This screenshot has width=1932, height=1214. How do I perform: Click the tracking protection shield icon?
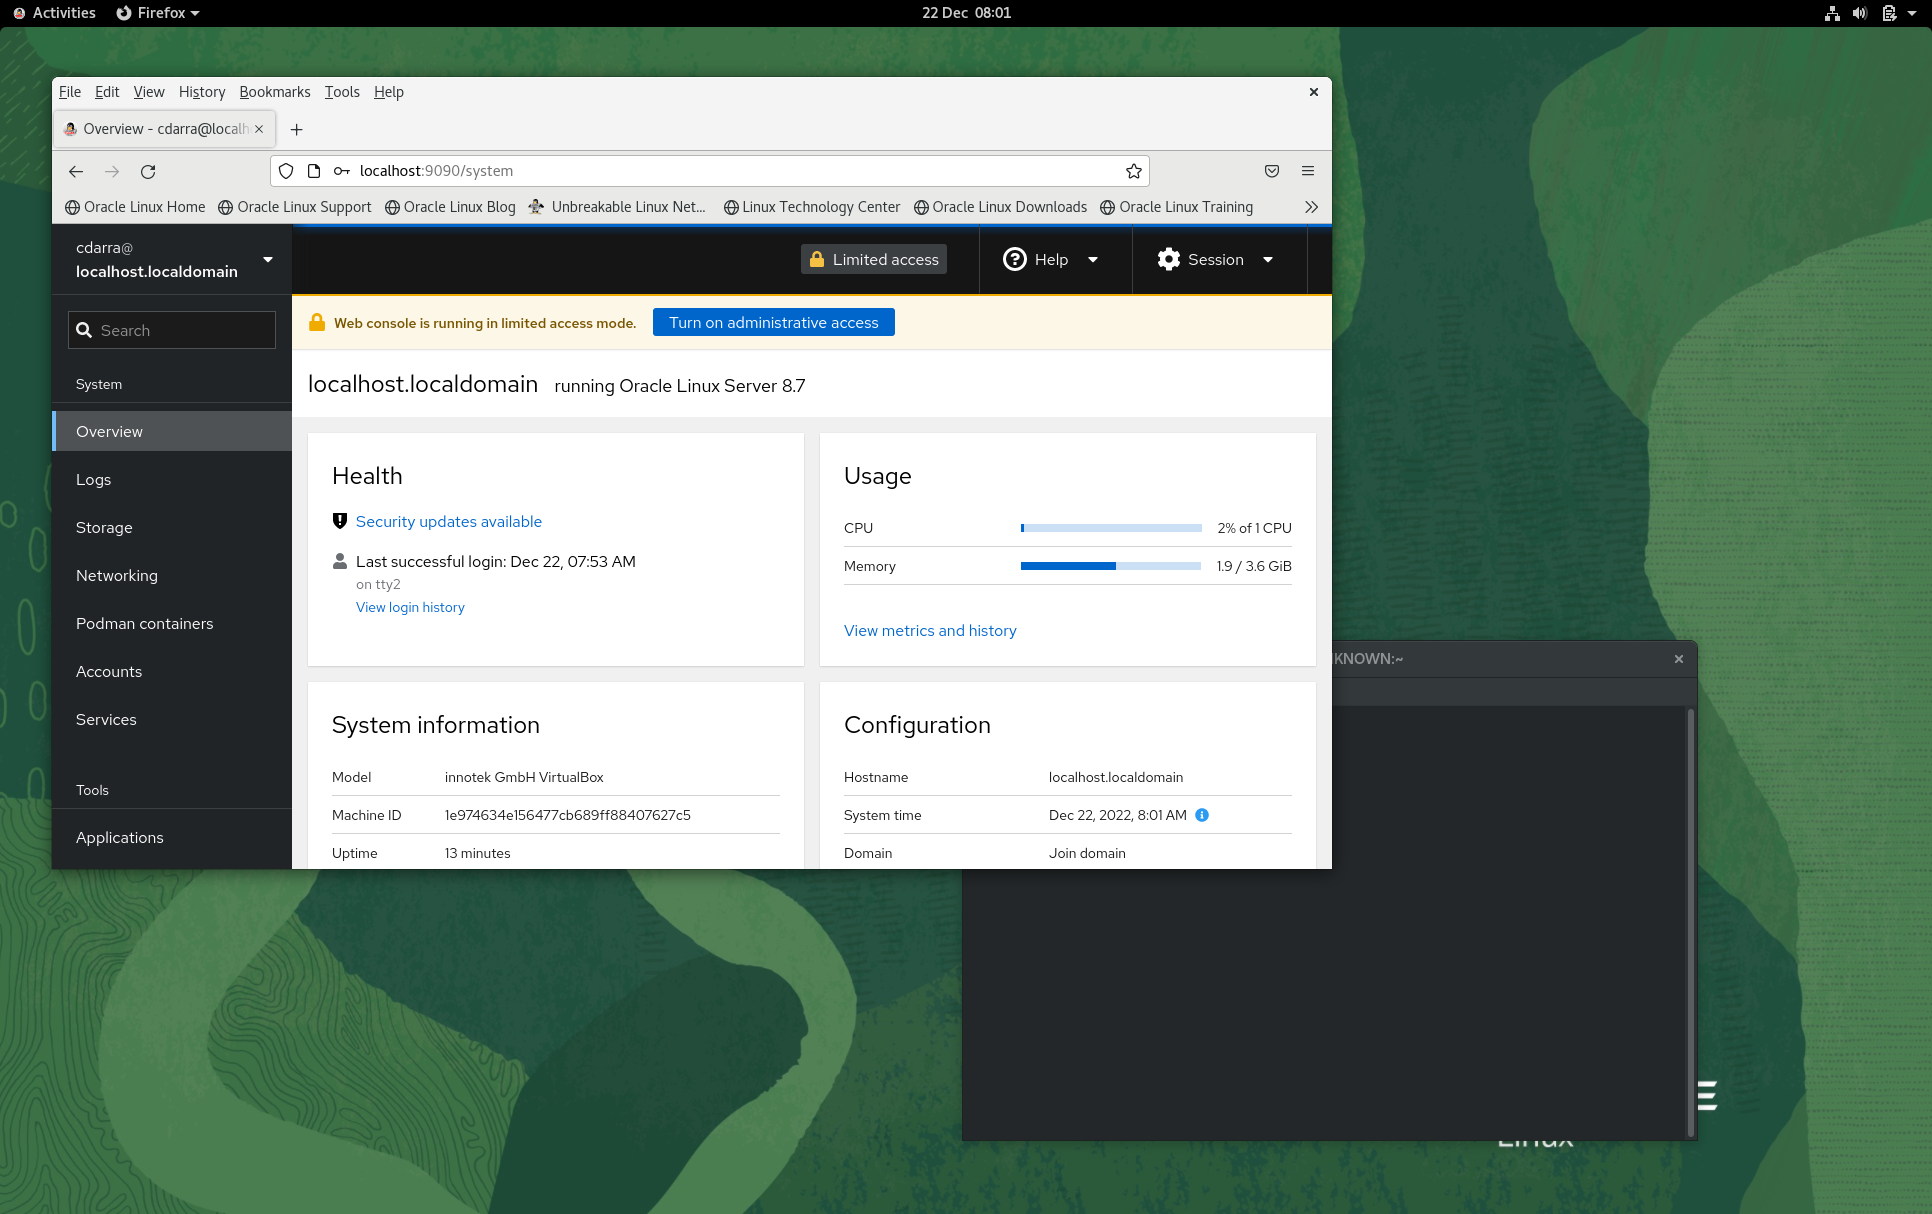[x=286, y=171]
